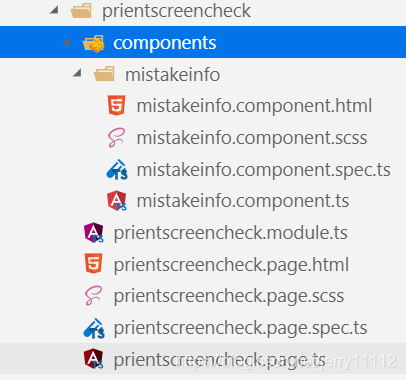Select the components folder label
The image size is (406, 380).
click(x=165, y=43)
